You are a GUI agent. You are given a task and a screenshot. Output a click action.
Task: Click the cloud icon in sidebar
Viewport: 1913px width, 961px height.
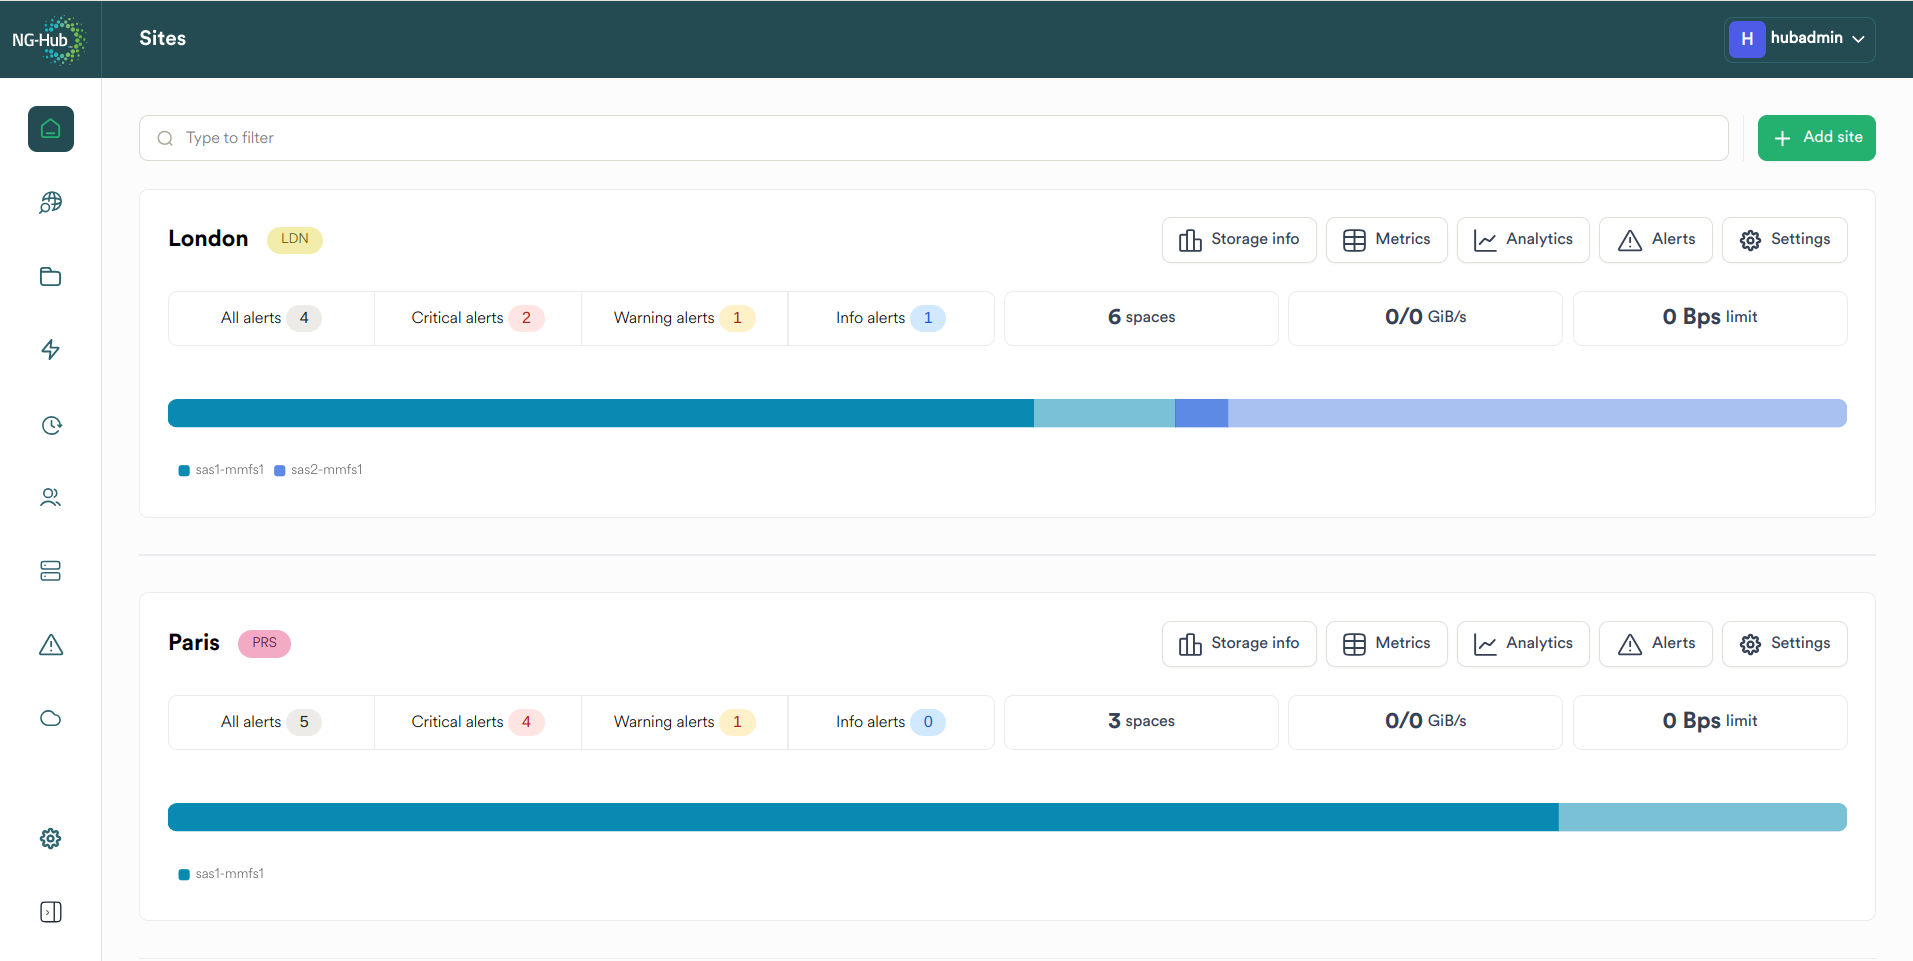click(x=51, y=718)
